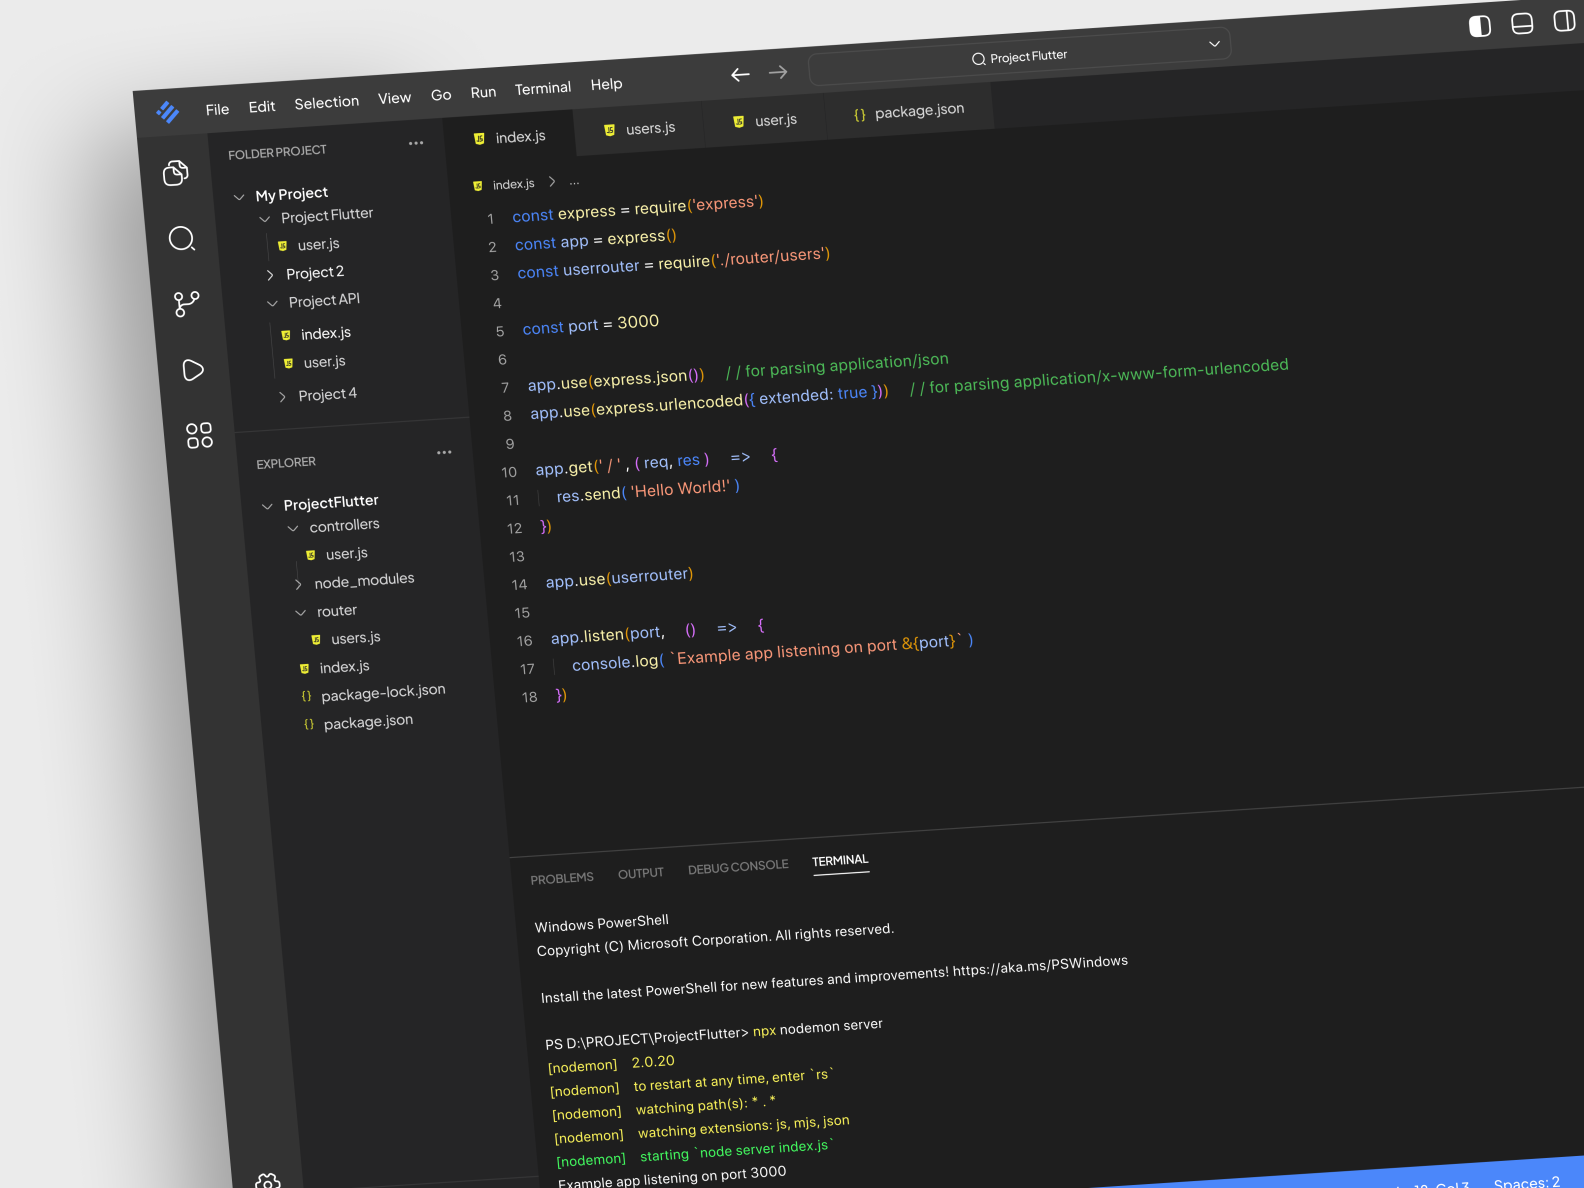The width and height of the screenshot is (1584, 1188).
Task: Open the Extensions grid icon
Action: [199, 435]
